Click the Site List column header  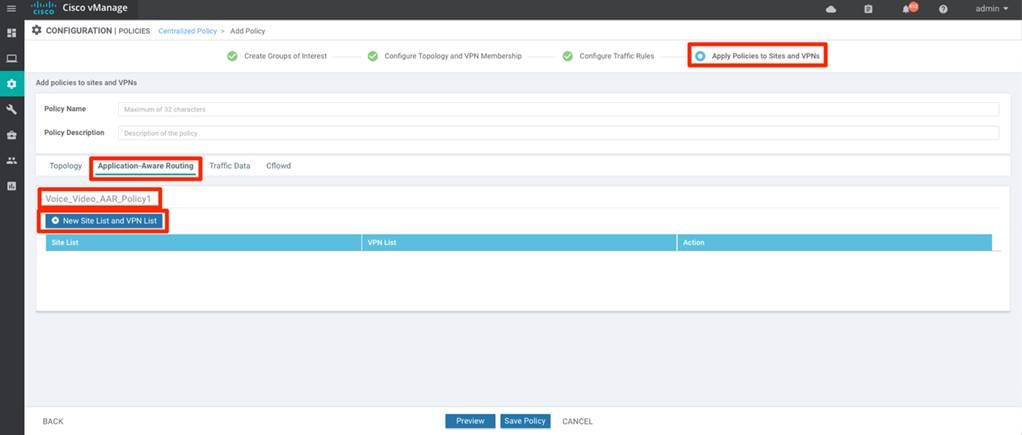click(203, 243)
